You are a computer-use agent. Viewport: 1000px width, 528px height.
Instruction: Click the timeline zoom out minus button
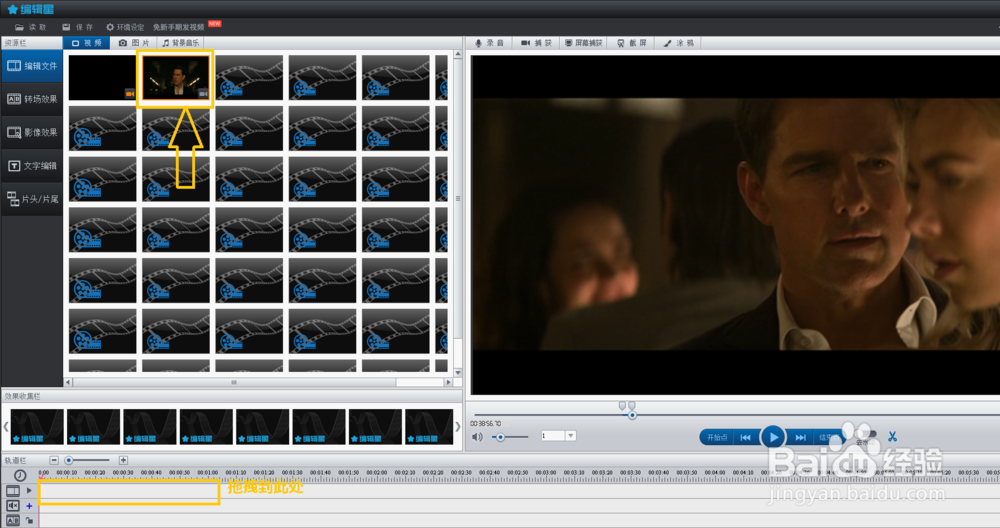tap(54, 460)
